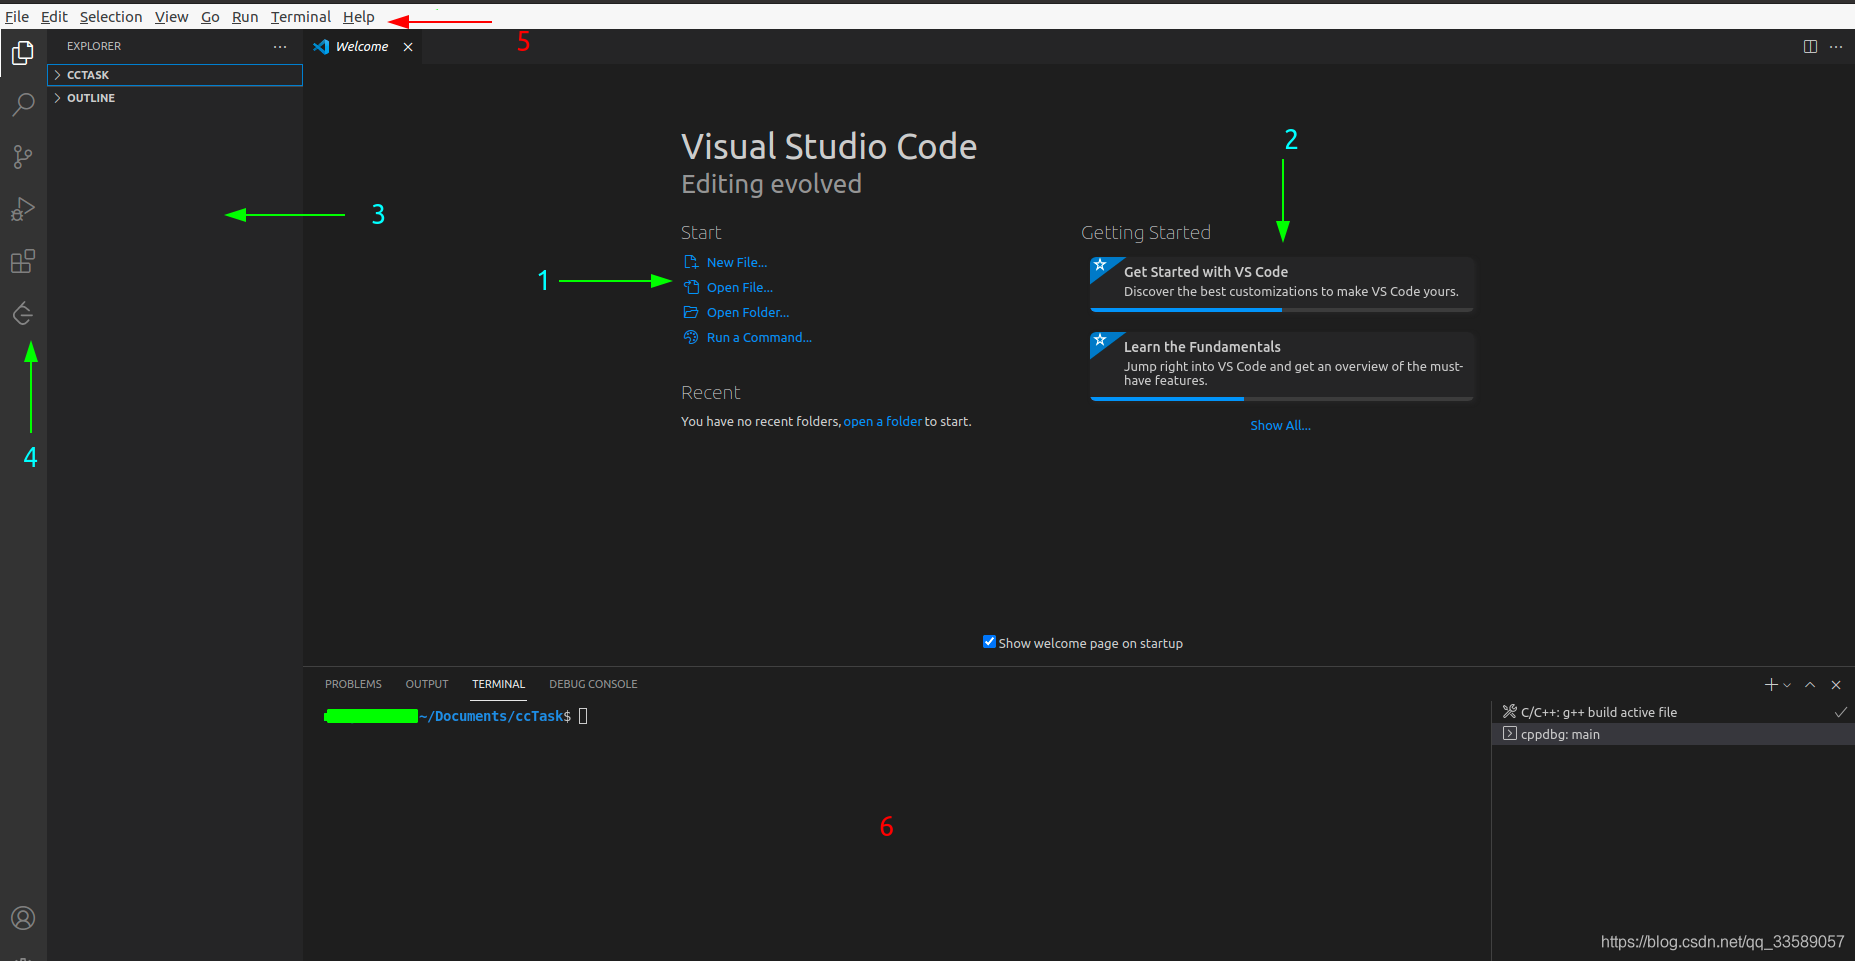The height and width of the screenshot is (961, 1855).
Task: Select the Welcome editor tab
Action: point(362,47)
